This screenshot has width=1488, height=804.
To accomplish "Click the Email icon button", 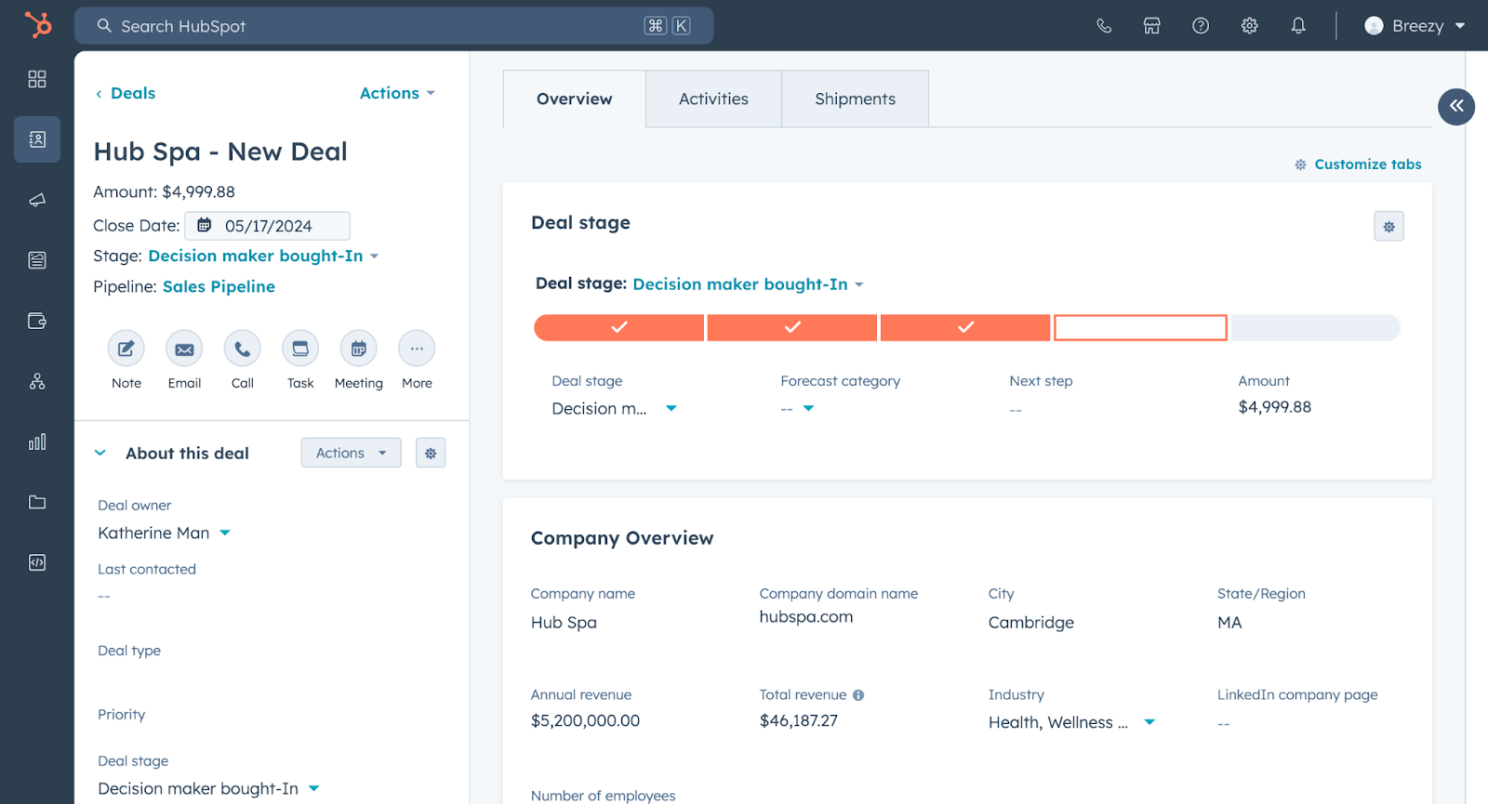I will click(184, 349).
